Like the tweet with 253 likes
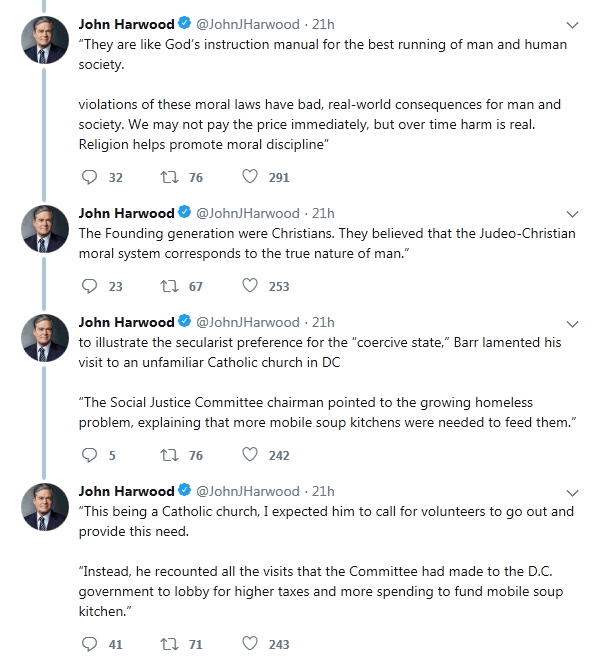 click(x=250, y=286)
